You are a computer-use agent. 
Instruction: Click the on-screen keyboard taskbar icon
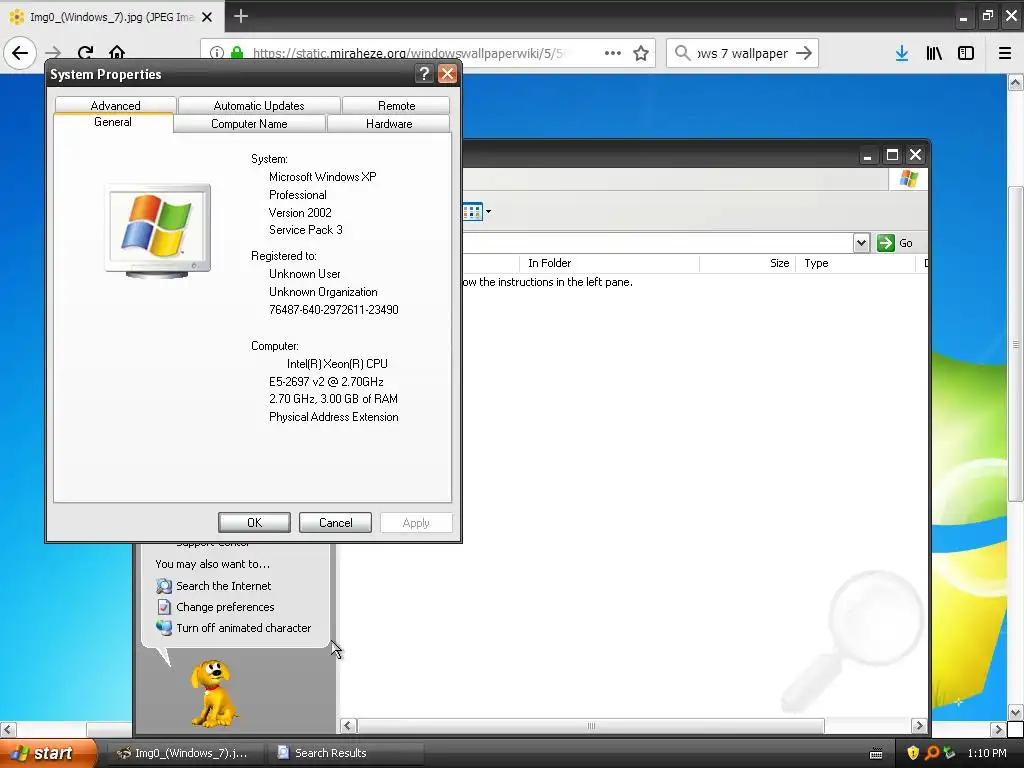click(x=876, y=754)
